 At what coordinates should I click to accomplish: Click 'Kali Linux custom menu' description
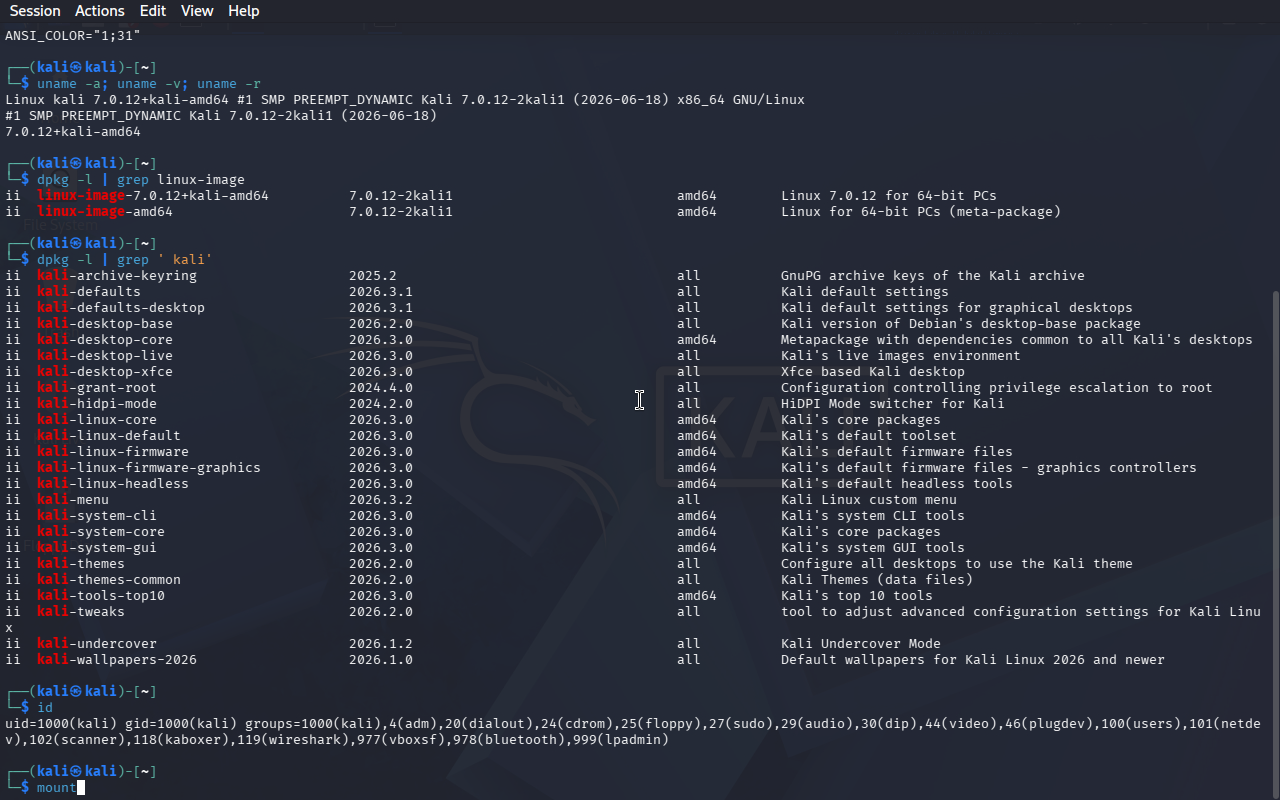869,500
